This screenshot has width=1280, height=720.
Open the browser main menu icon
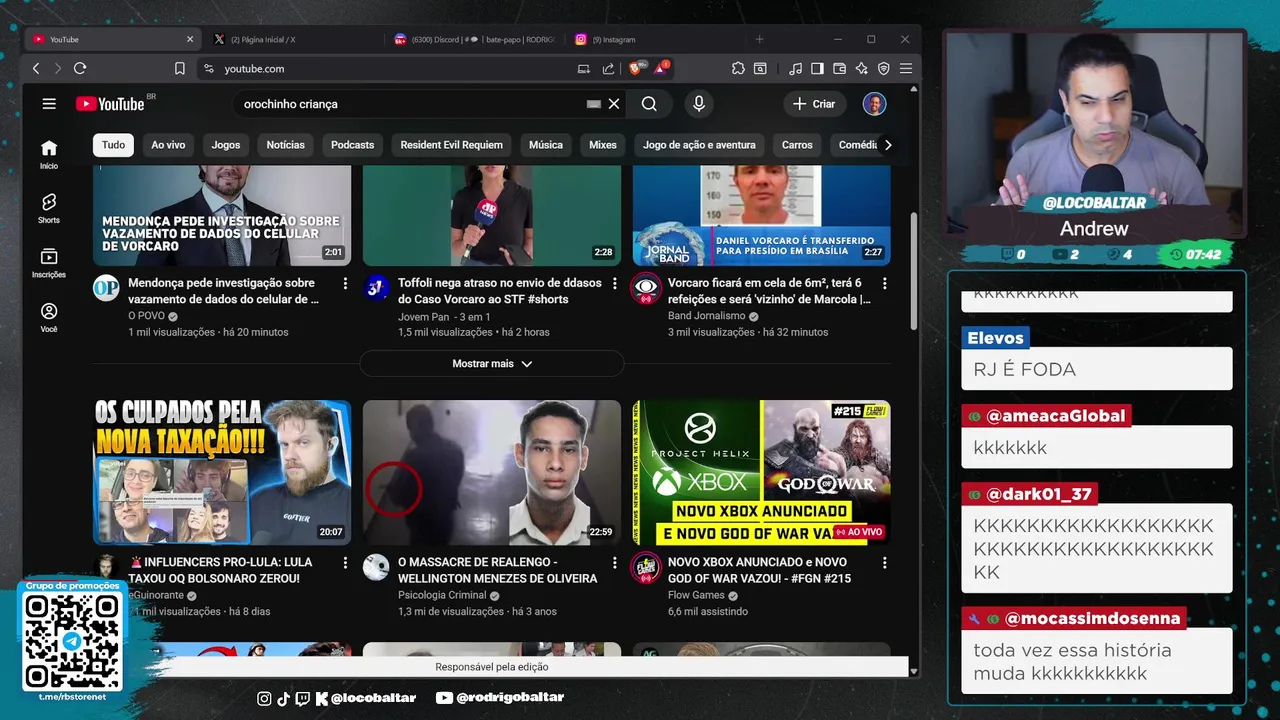tap(905, 69)
